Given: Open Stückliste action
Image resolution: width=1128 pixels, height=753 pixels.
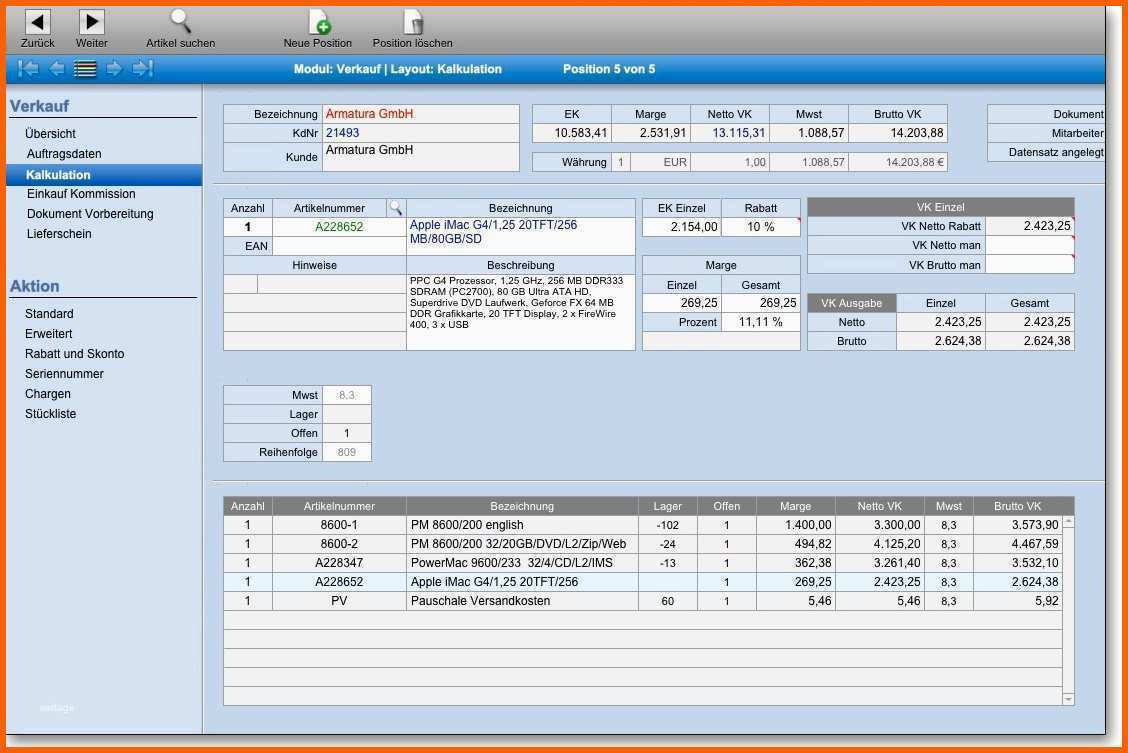Looking at the screenshot, I should point(50,414).
